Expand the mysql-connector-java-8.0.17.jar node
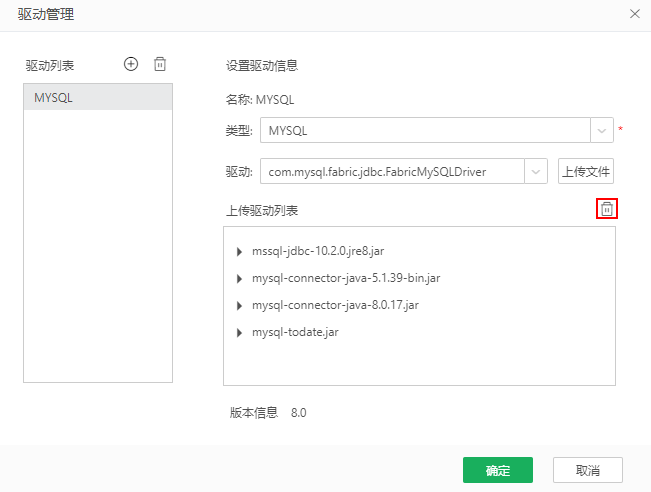The width and height of the screenshot is (651, 492). click(239, 305)
